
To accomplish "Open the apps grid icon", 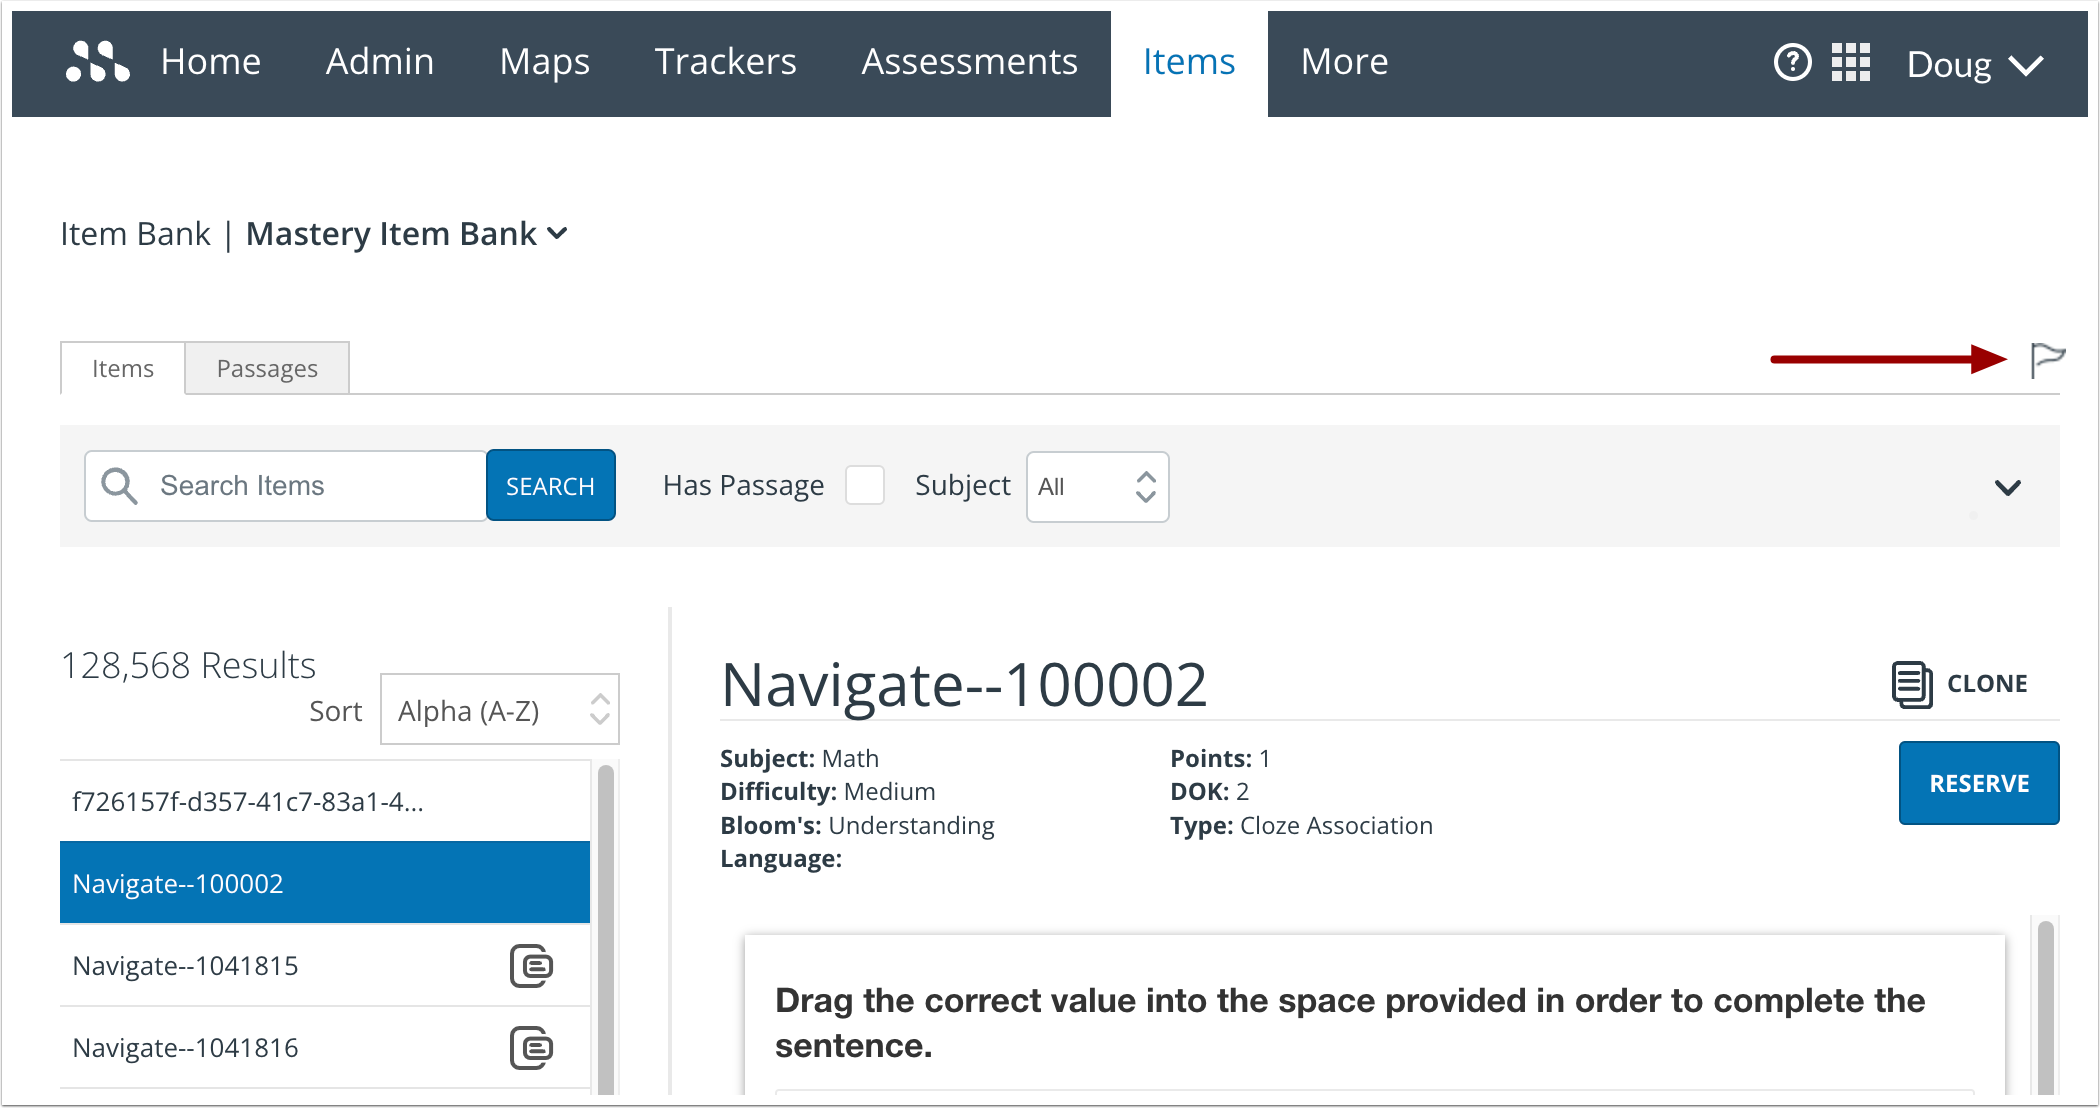I will tap(1851, 62).
